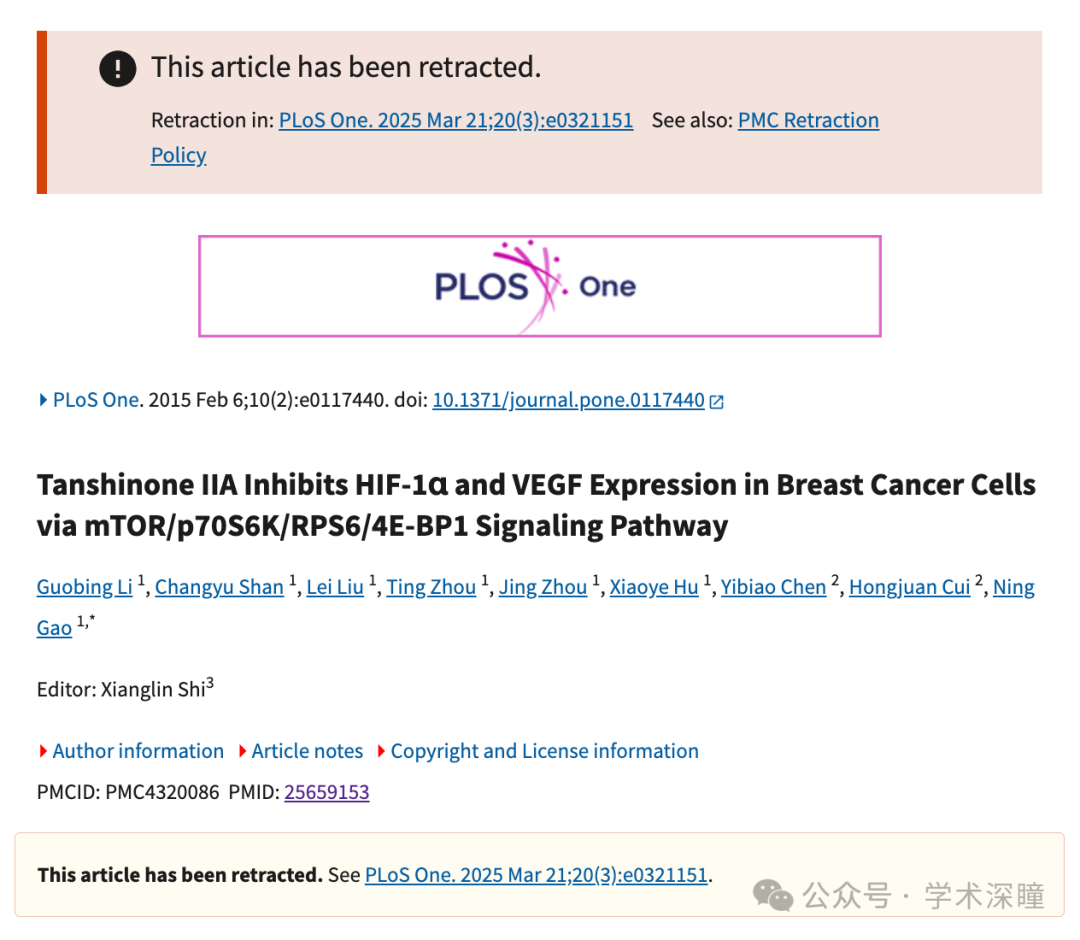Viewport: 1080px width, 940px height.
Task: Click author name Lei Liu
Action: pyautogui.click(x=335, y=587)
